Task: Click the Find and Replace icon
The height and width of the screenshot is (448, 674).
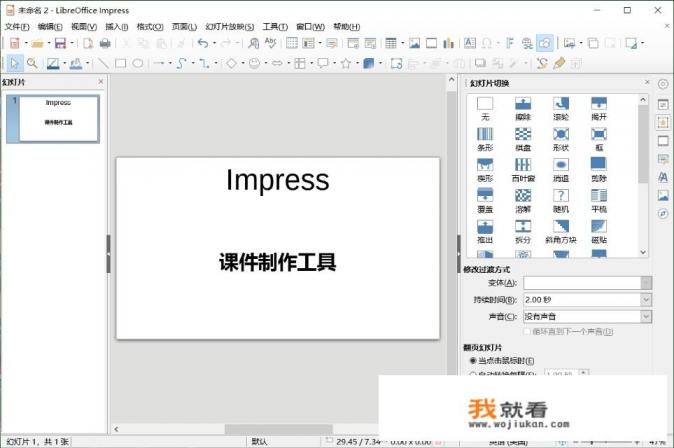Action: (x=254, y=43)
